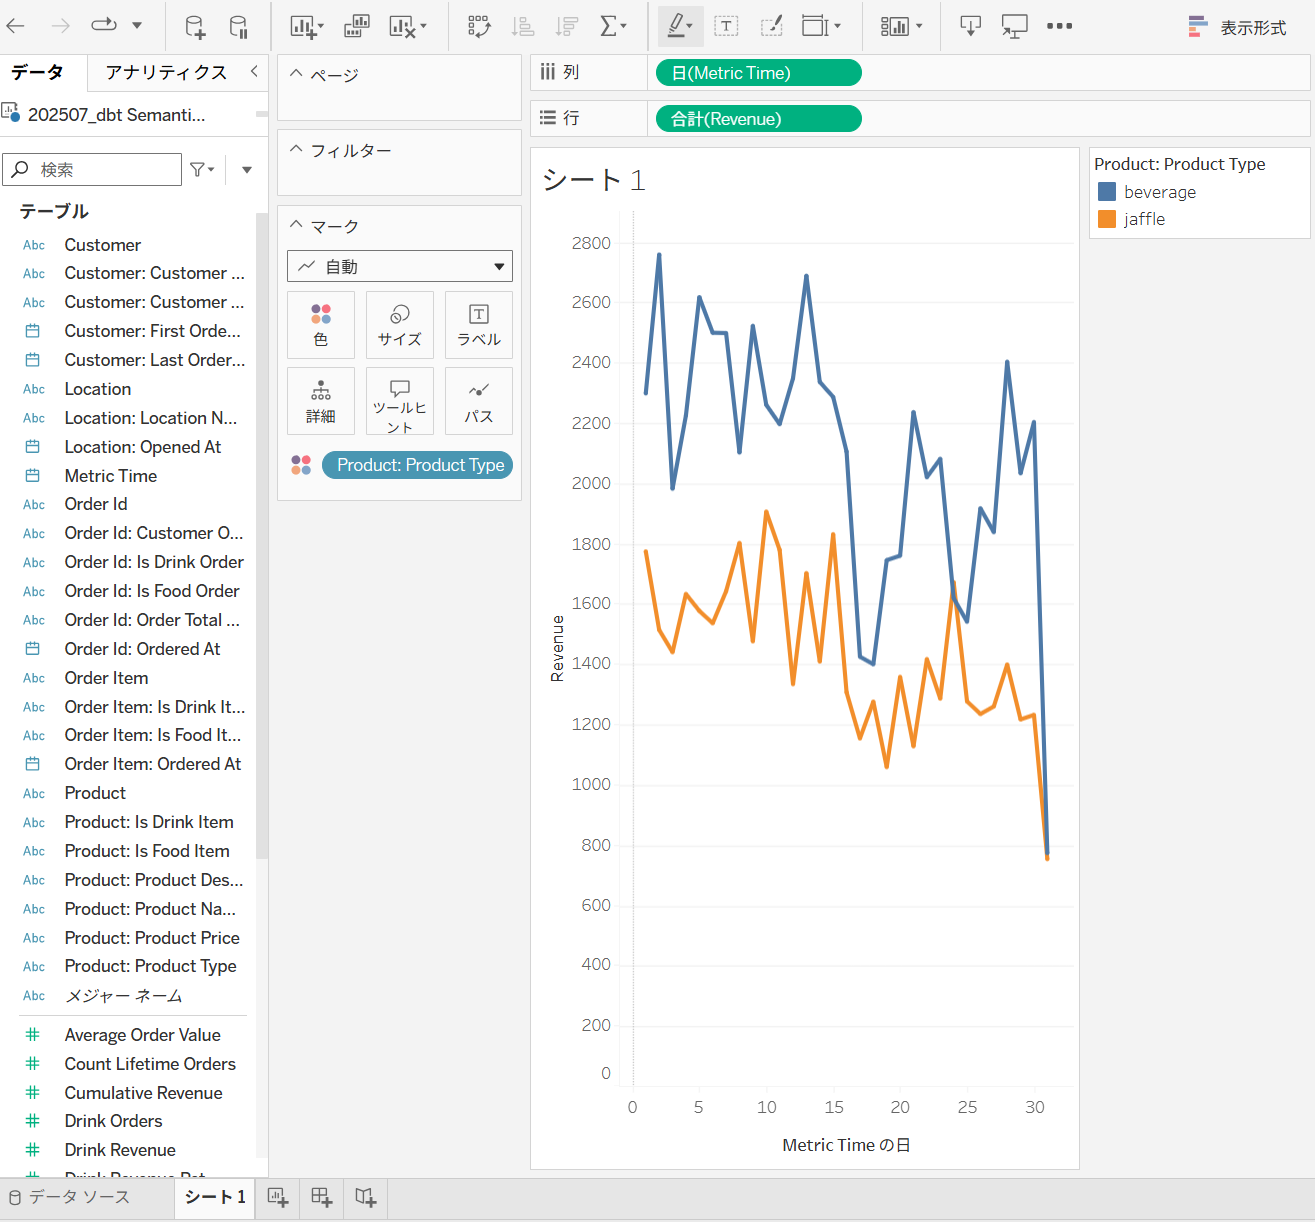Collapse the Filters shelf
The height and width of the screenshot is (1222, 1315).
click(296, 150)
